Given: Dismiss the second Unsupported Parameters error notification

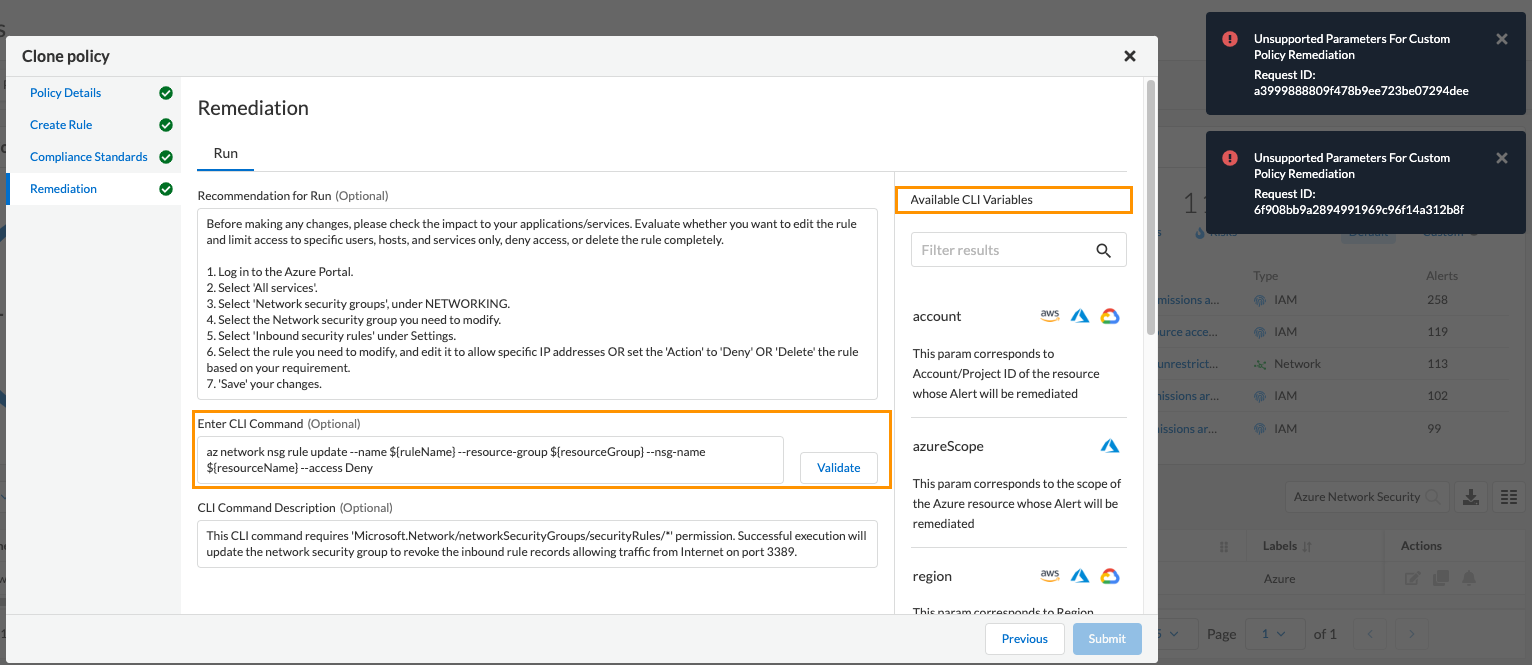Looking at the screenshot, I should pyautogui.click(x=1501, y=158).
